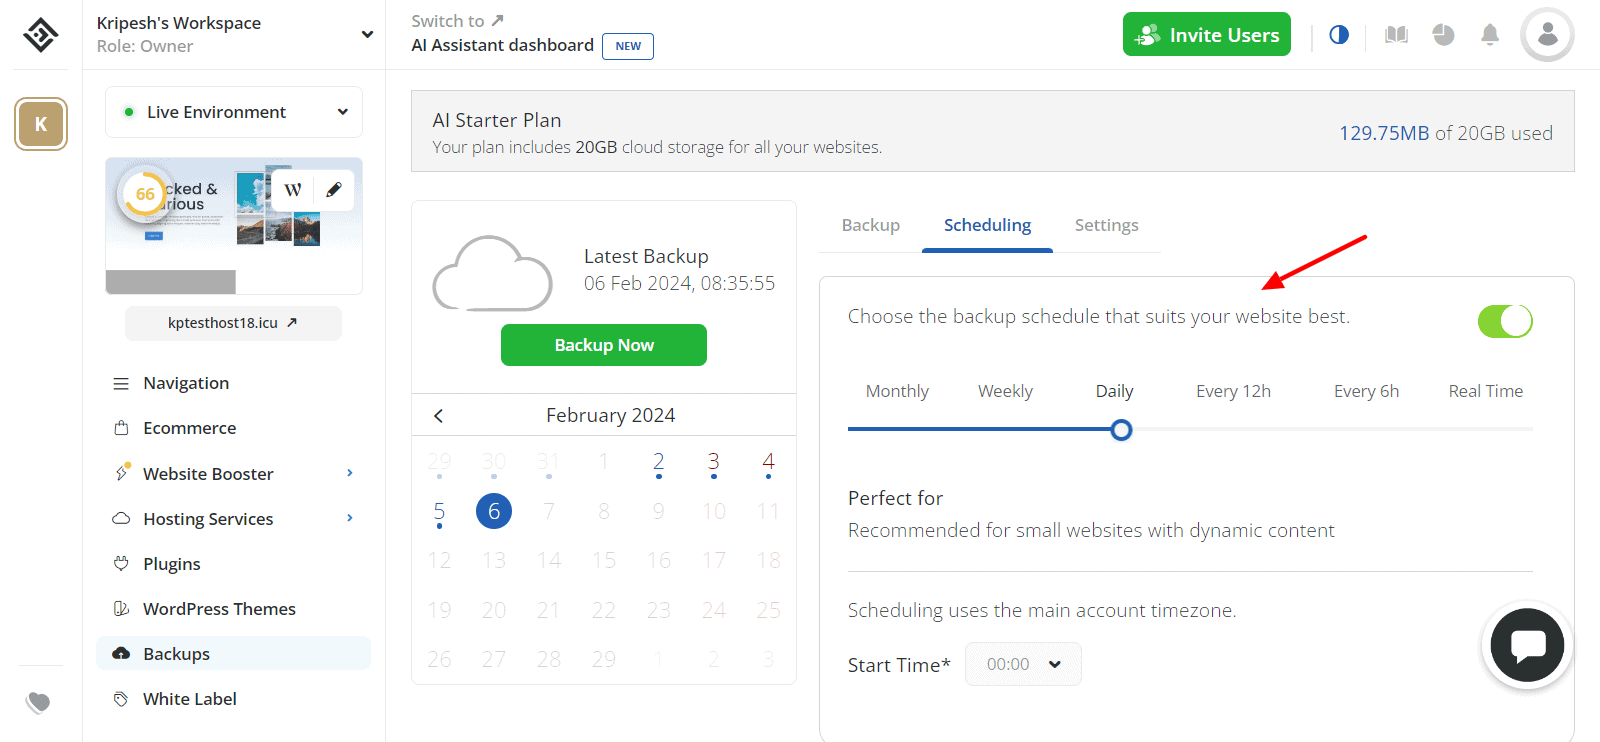Screen dimensions: 1600x742
Task: Click the WordPress admin icon on thumbnail
Action: pyautogui.click(x=293, y=190)
